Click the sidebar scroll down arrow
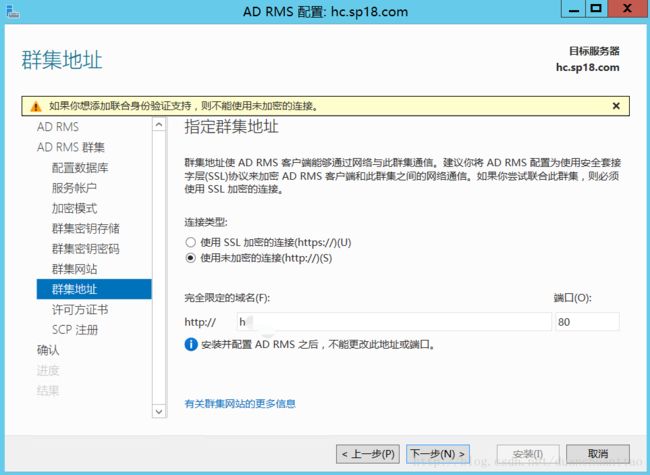 (x=159, y=412)
